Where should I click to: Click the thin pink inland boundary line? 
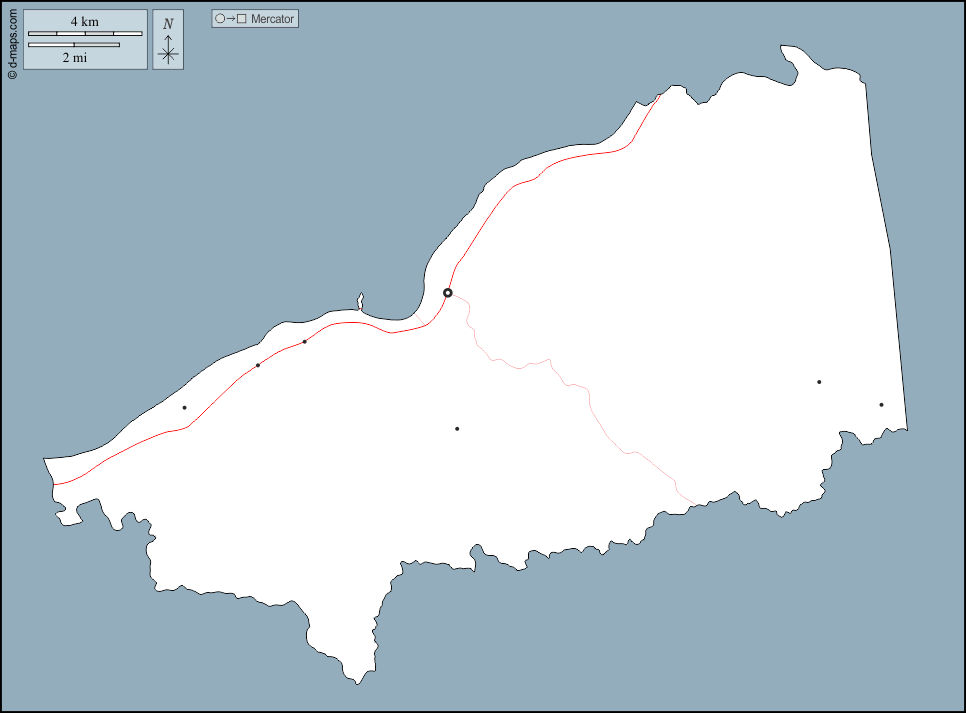coord(590,405)
